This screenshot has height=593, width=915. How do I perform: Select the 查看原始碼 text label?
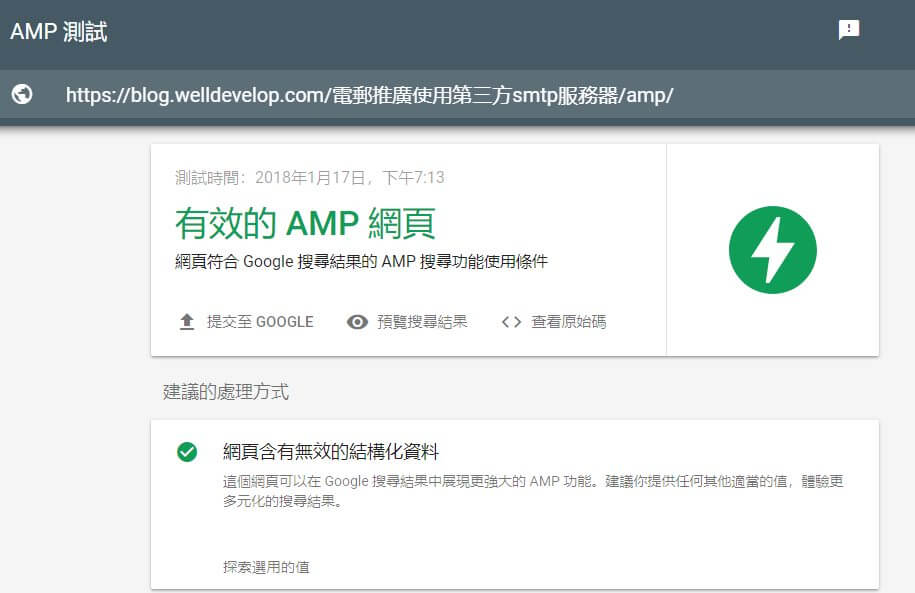tap(568, 322)
